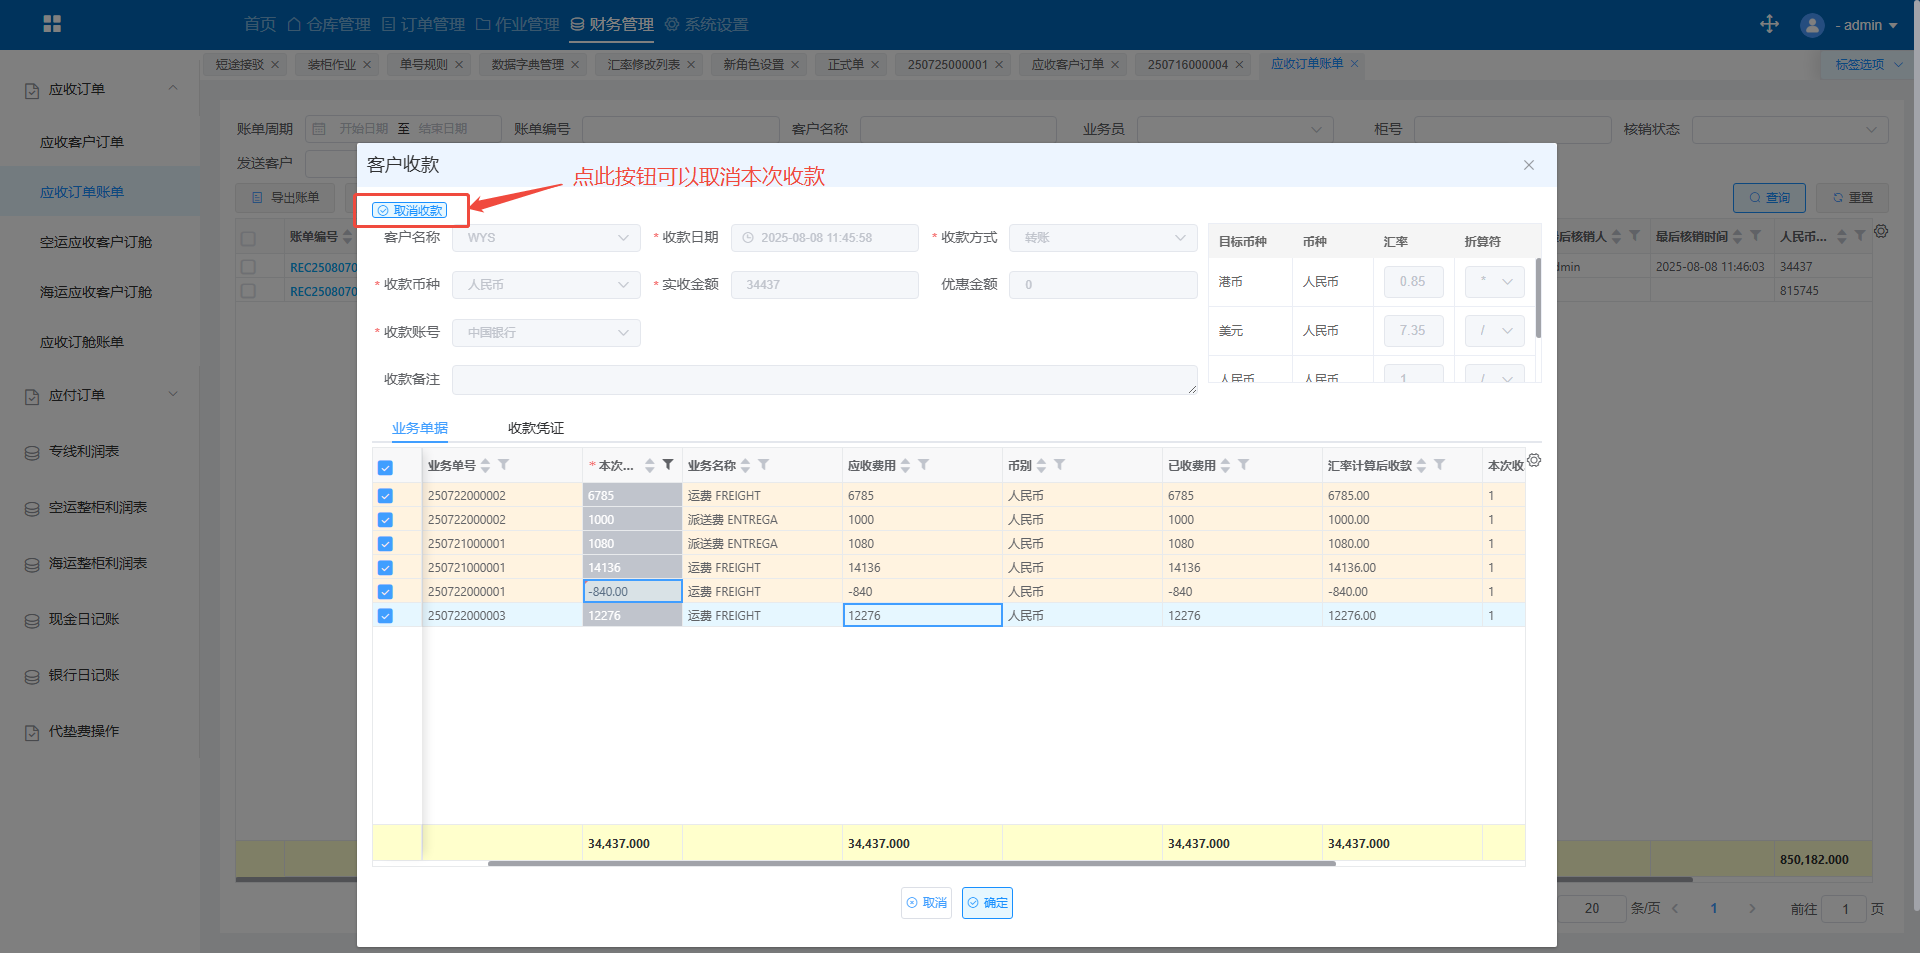Close the 客户收款 dialog with X
1920x953 pixels.
tap(1528, 165)
